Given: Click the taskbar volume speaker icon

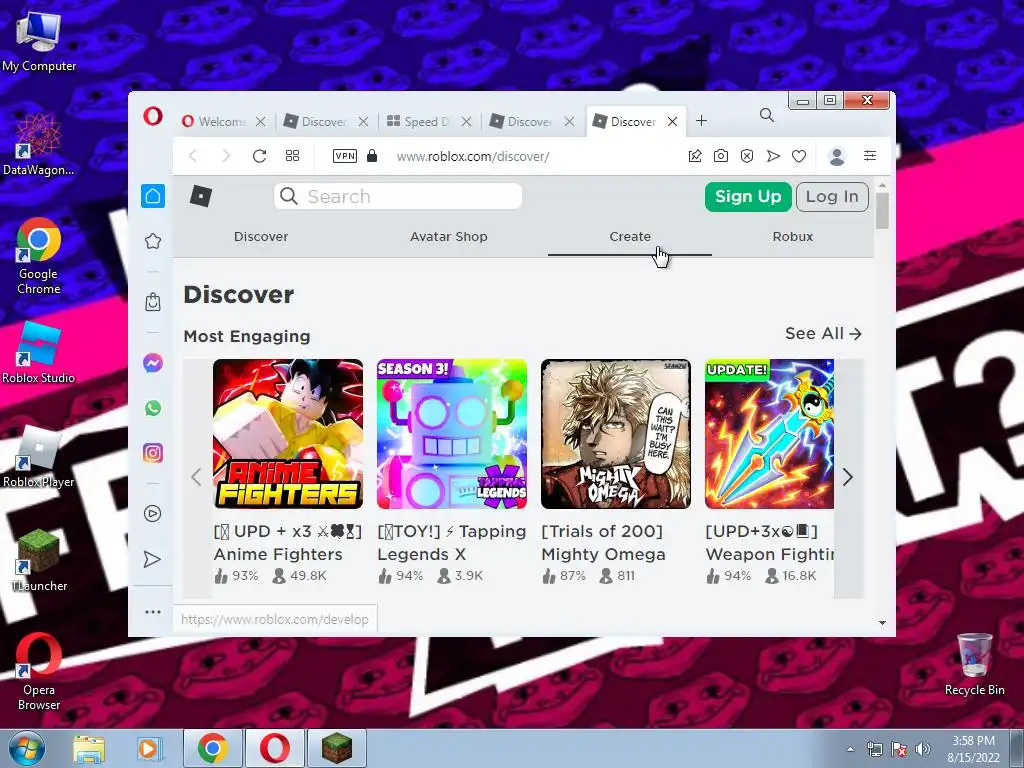Looking at the screenshot, I should click(x=922, y=749).
